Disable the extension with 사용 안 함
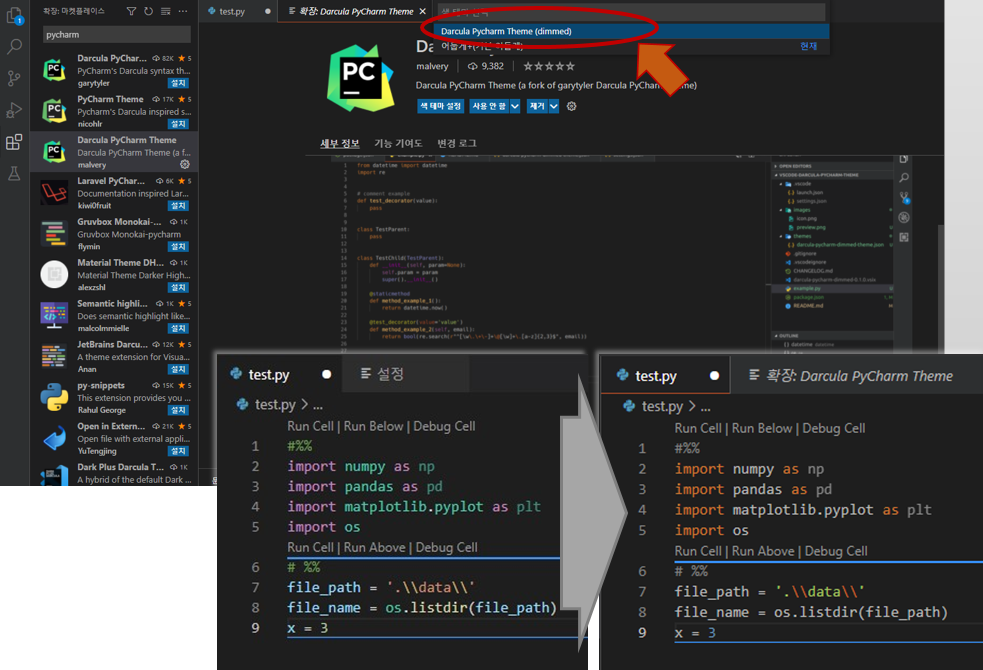The height and width of the screenshot is (670, 983). tap(489, 106)
